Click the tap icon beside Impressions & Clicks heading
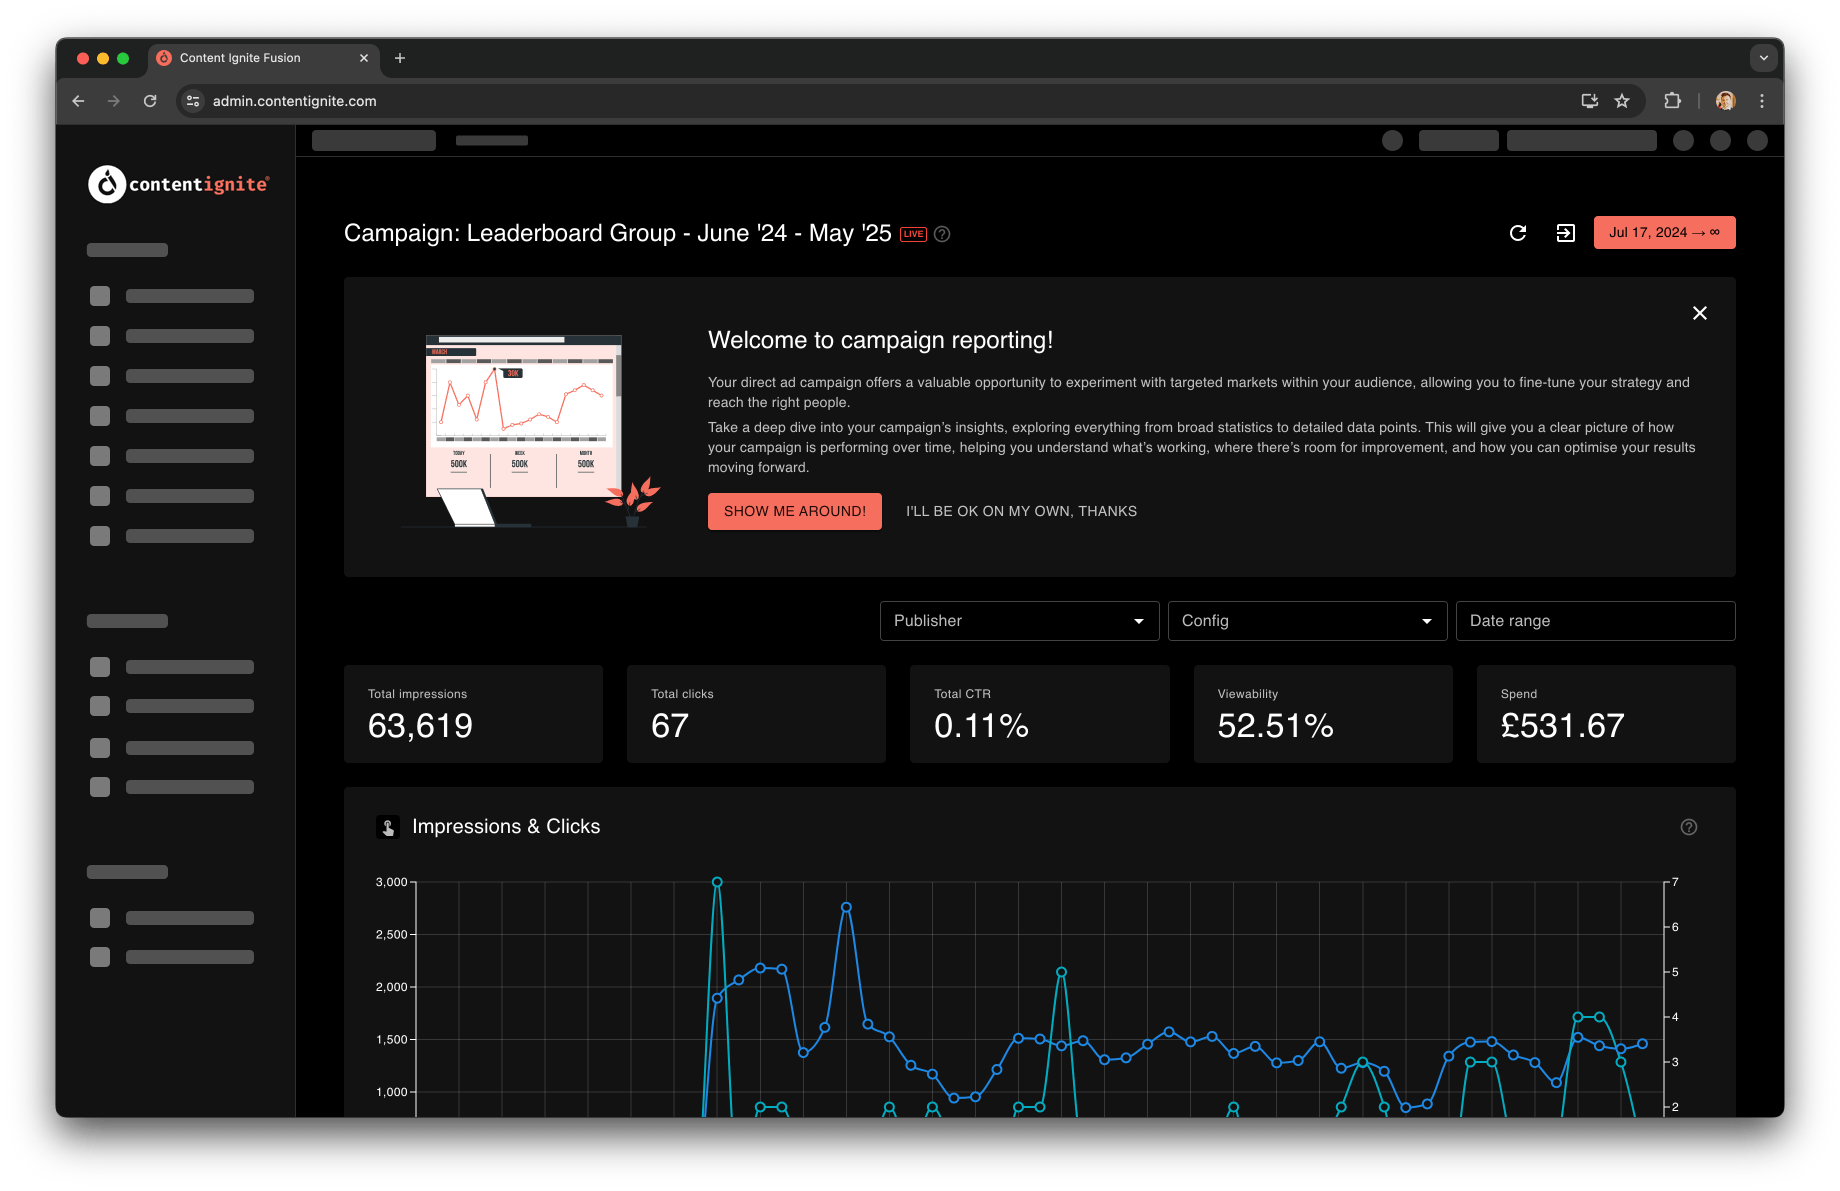This screenshot has height=1191, width=1840. [x=388, y=827]
